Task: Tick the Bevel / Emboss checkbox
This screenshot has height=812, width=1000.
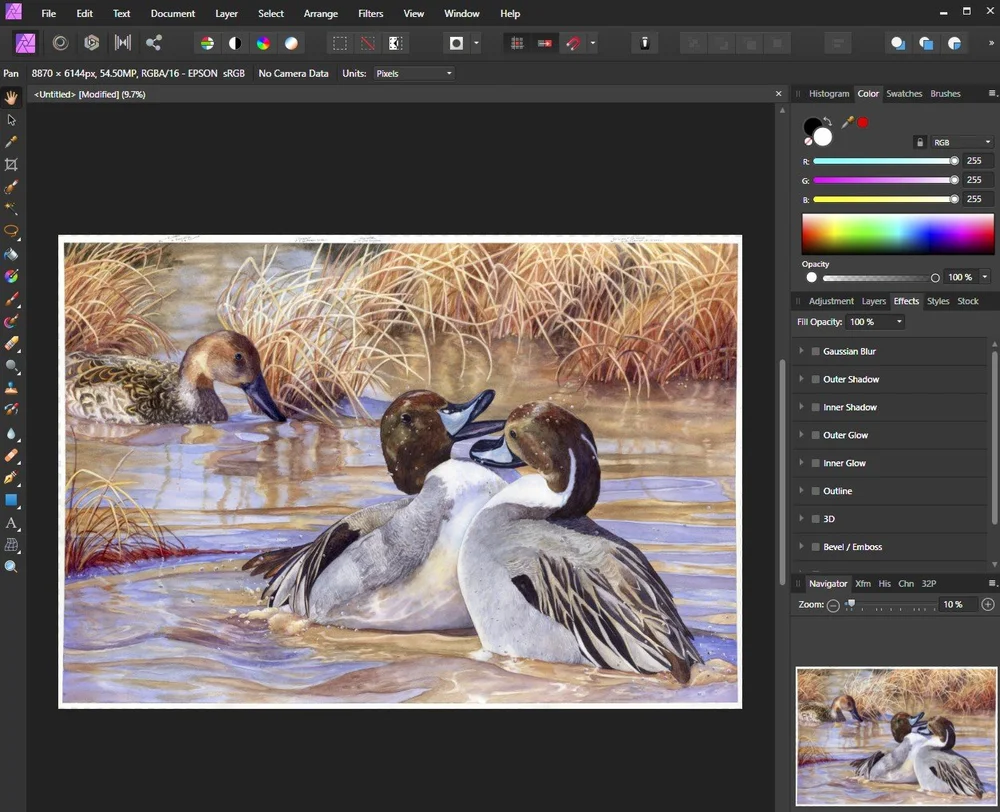Action: click(x=815, y=547)
